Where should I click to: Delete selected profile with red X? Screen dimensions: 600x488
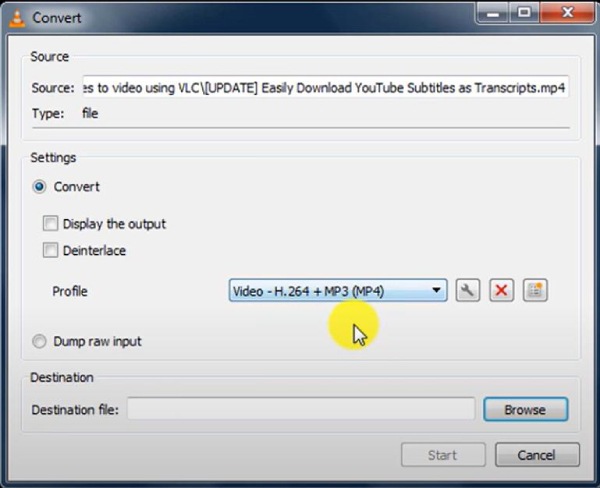(x=501, y=291)
